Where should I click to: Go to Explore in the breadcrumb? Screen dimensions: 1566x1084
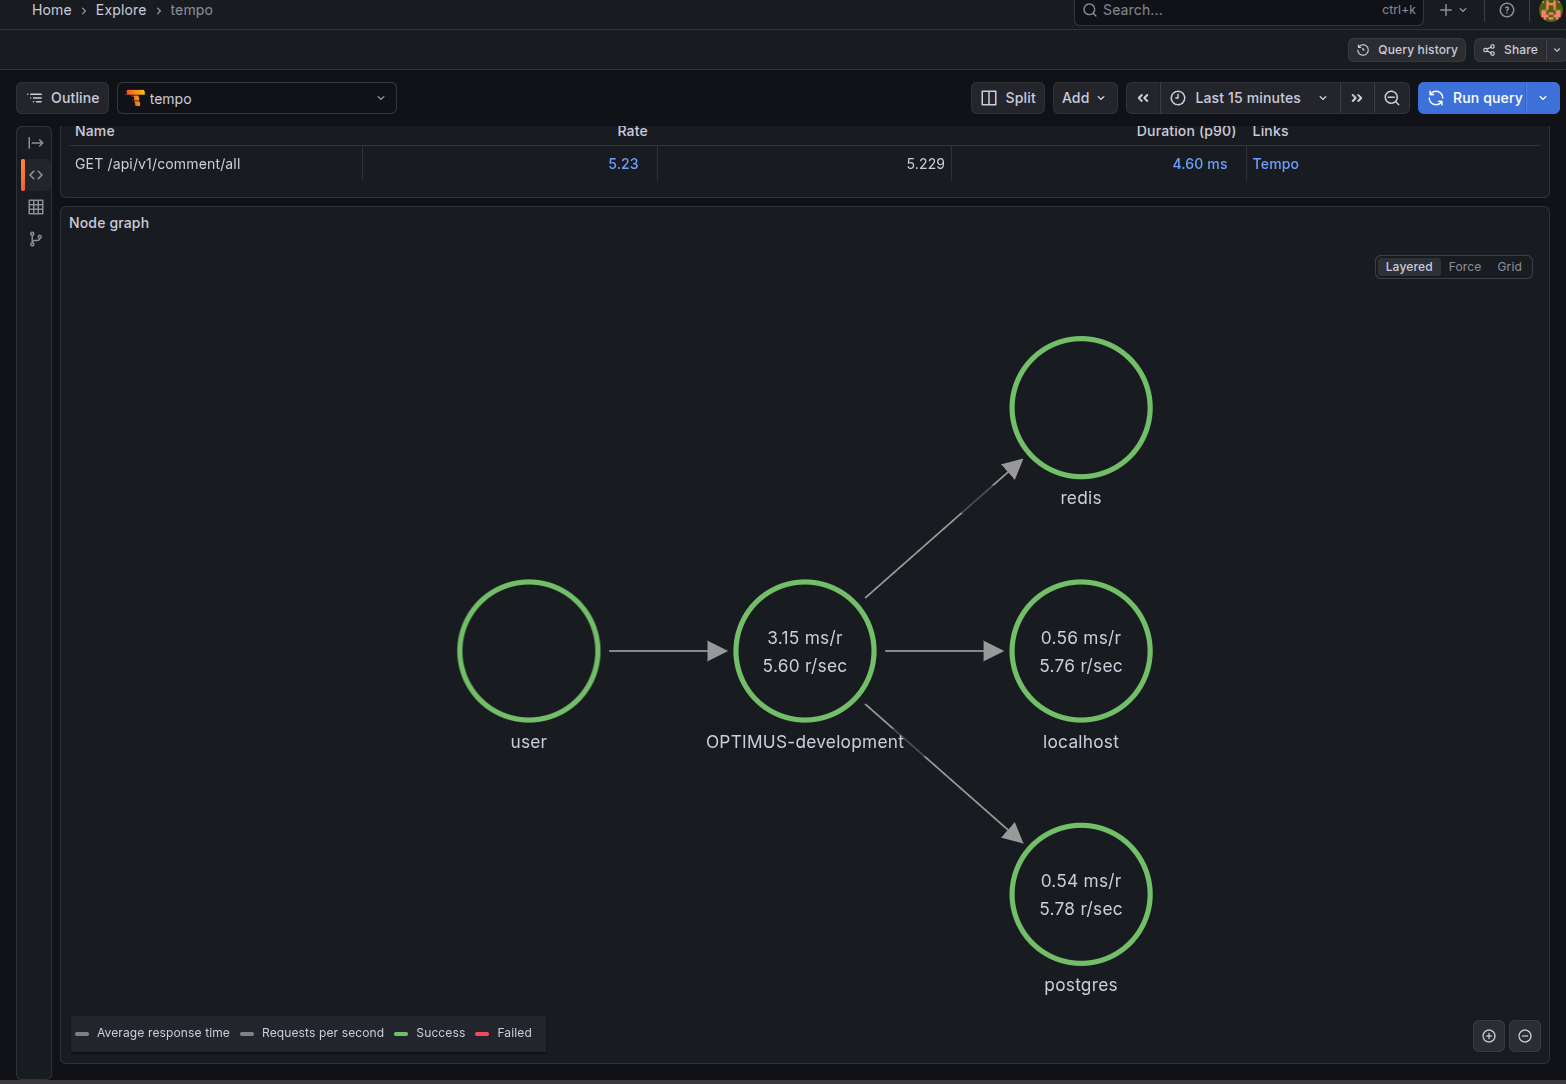(121, 10)
